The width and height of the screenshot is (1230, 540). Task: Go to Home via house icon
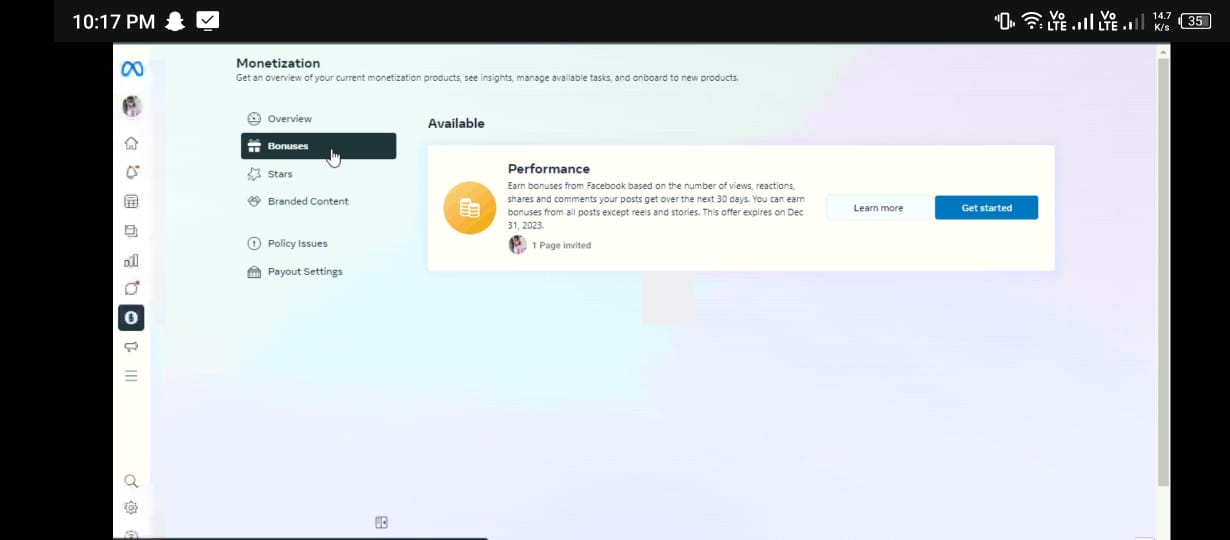pyautogui.click(x=131, y=143)
